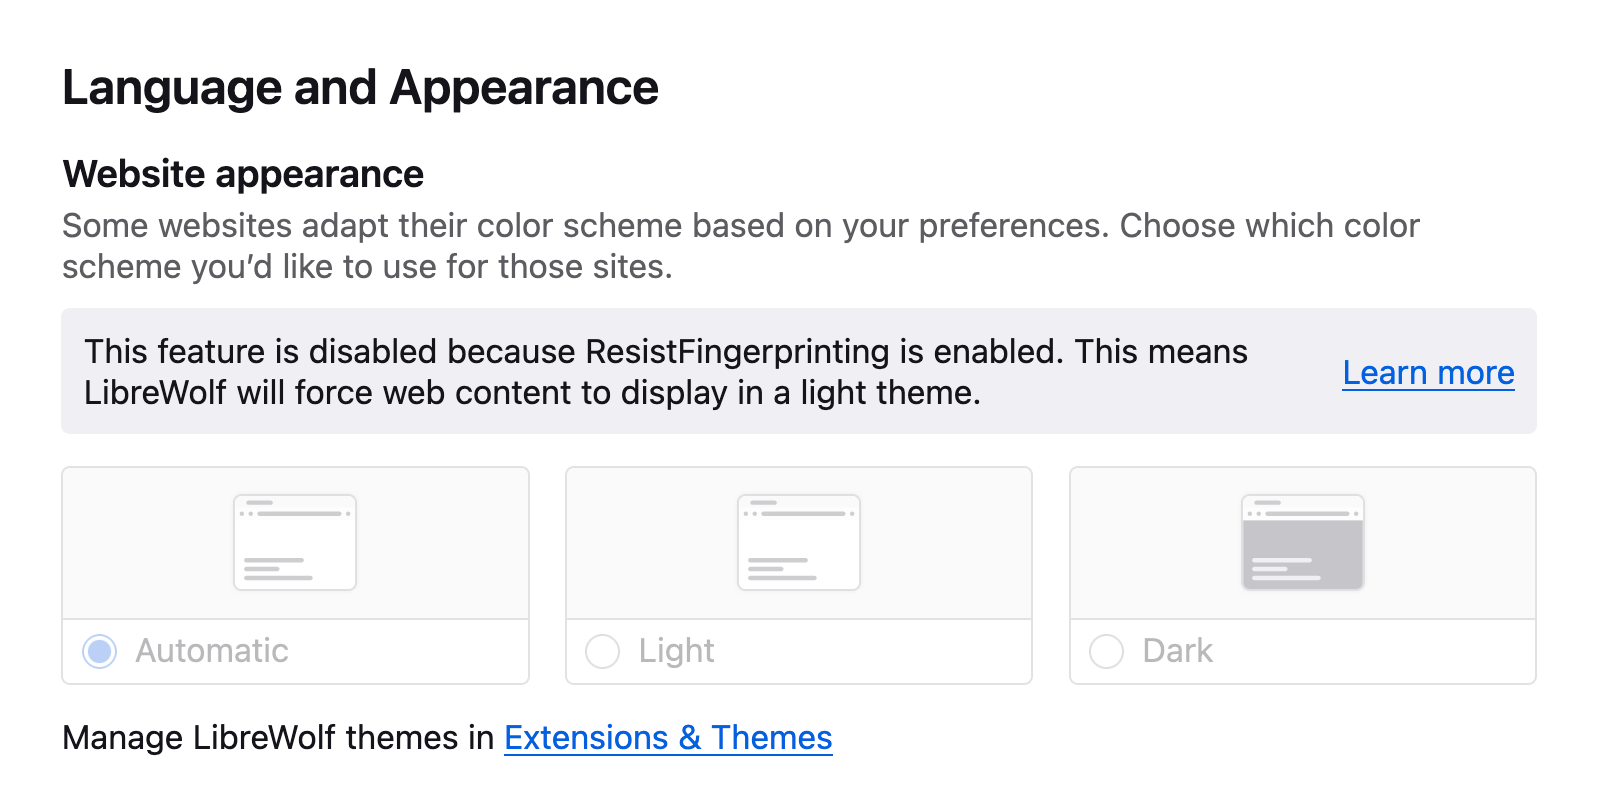Screen dimensions: 1598x810
Task: Open Extensions & Themes
Action: coord(668,738)
